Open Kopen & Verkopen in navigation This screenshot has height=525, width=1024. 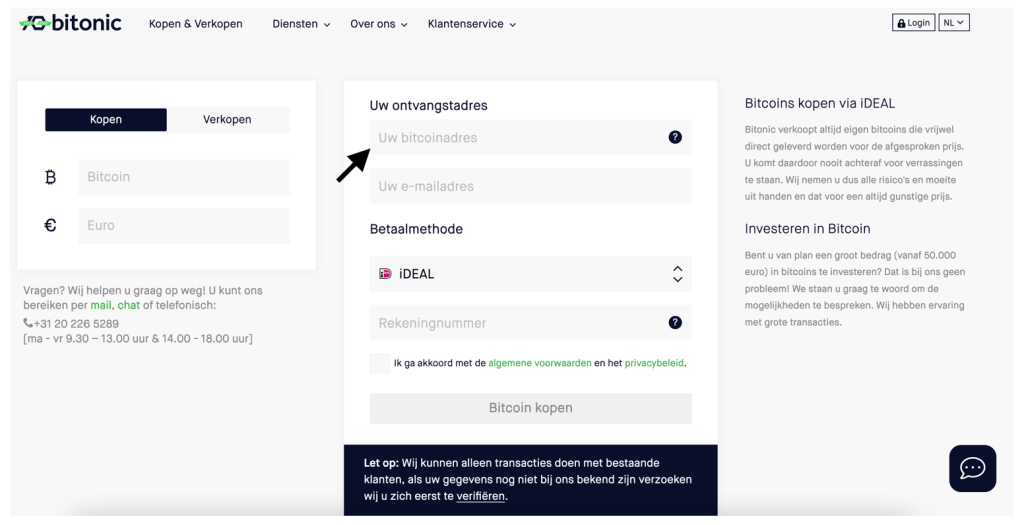[196, 24]
